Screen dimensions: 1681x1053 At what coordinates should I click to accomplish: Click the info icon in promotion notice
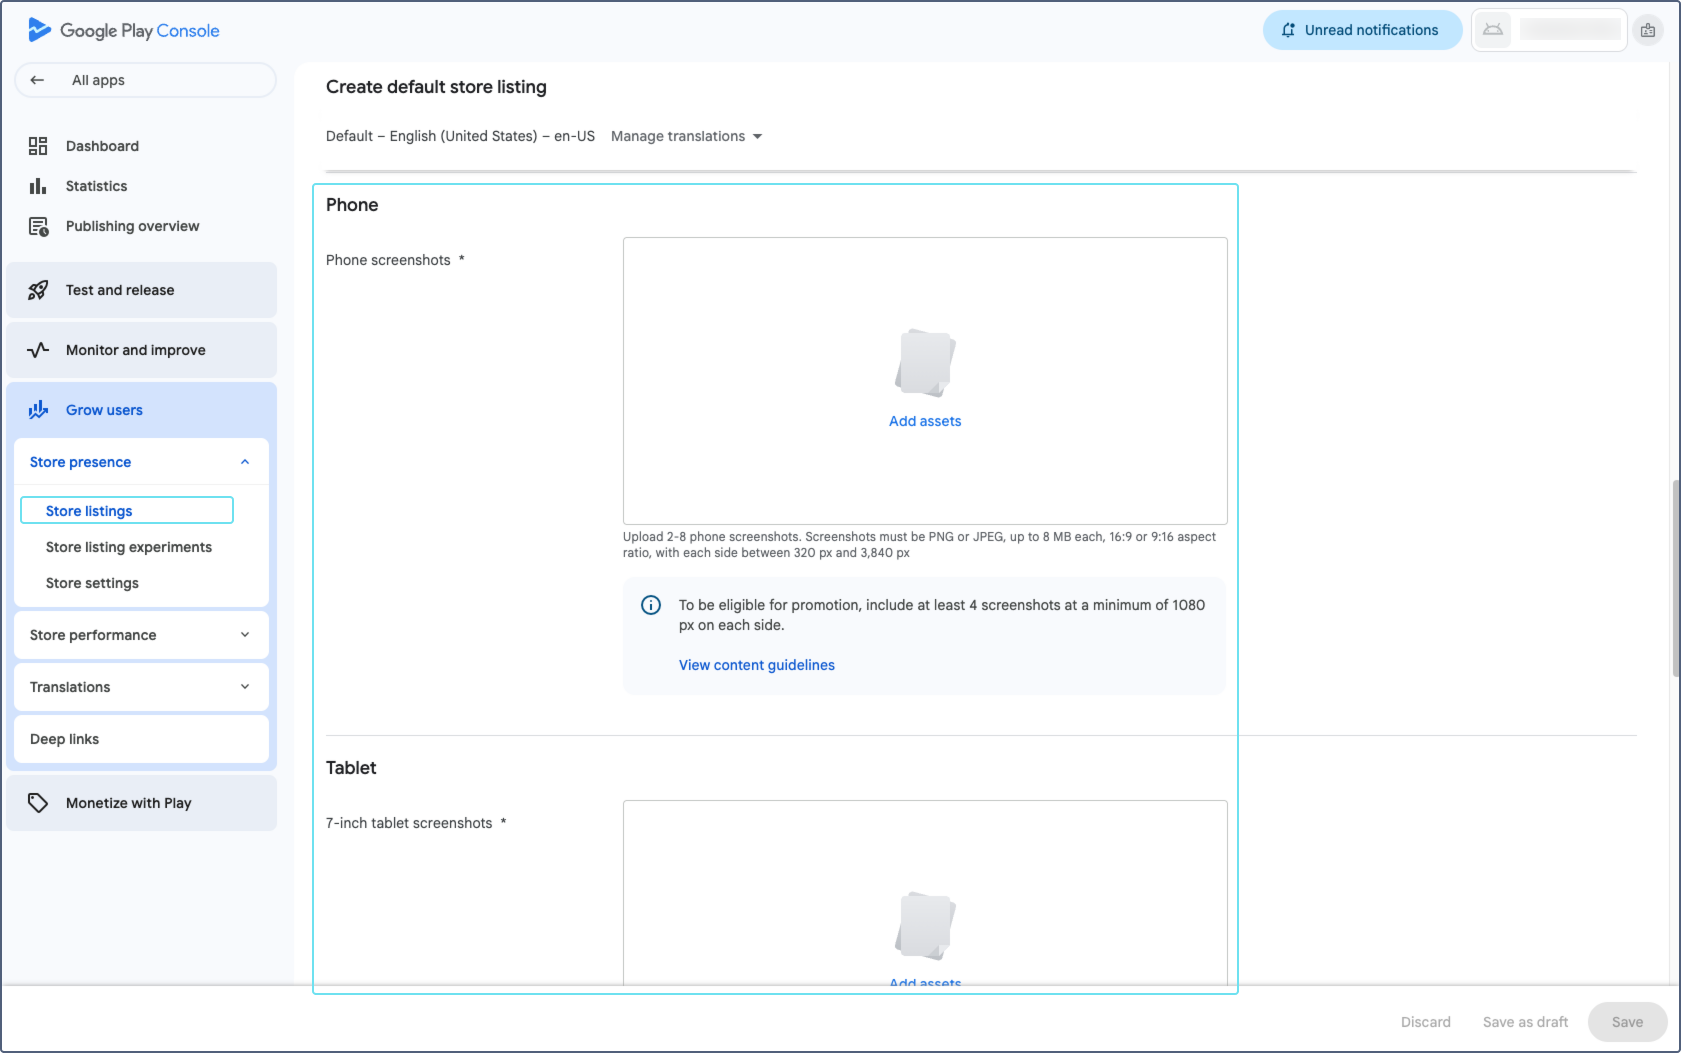[x=651, y=605]
